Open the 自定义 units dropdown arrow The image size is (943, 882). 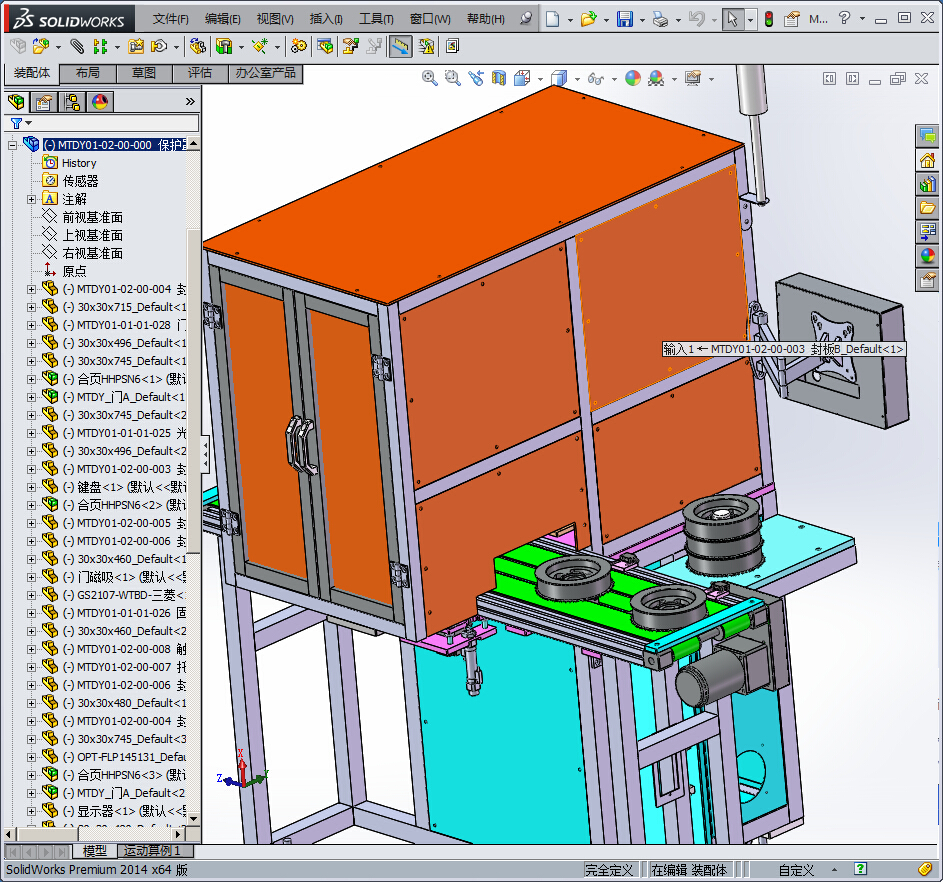click(x=834, y=869)
